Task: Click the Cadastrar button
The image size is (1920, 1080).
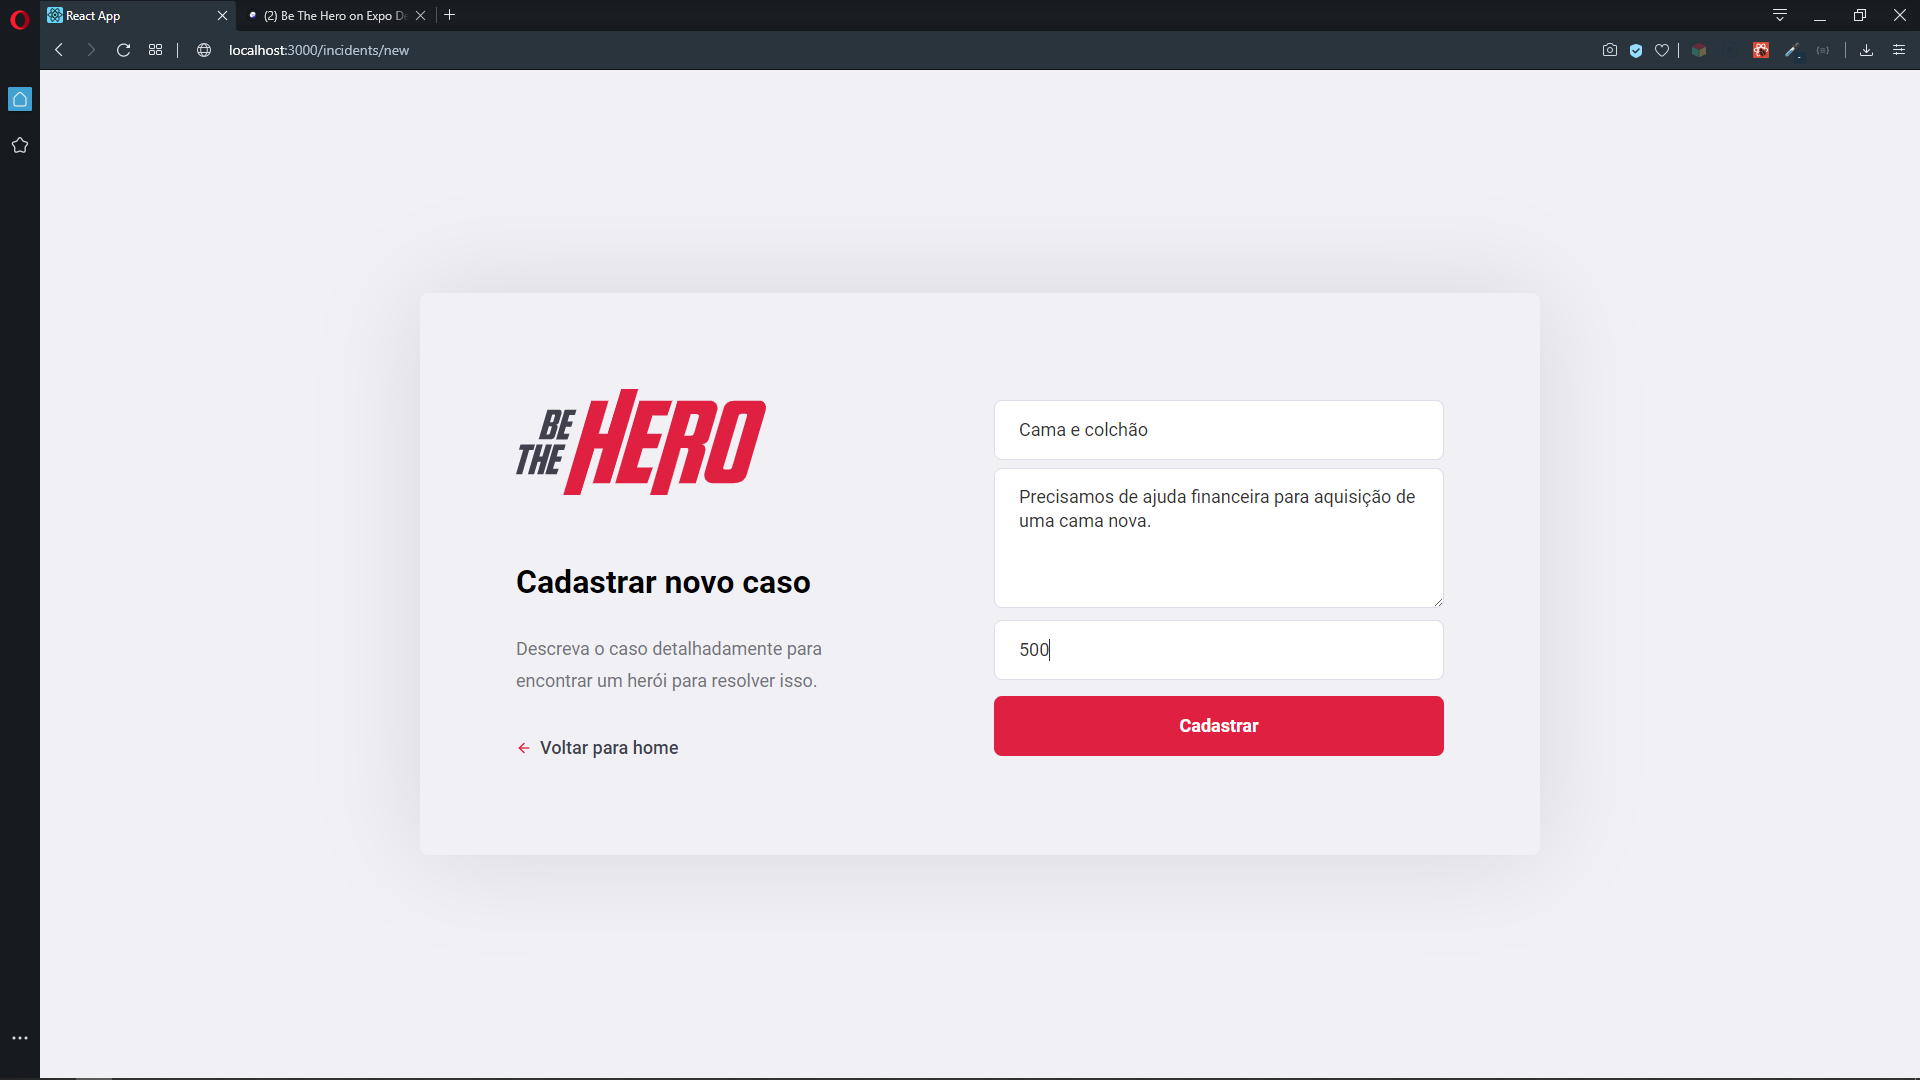Action: pyautogui.click(x=1218, y=726)
